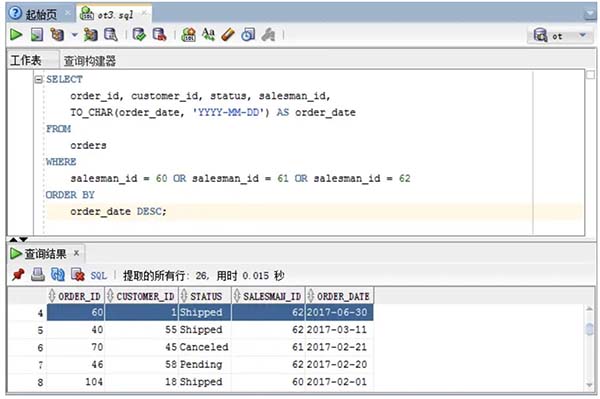Sort by CUSTOMER_ID column header
Screen dimensions: 600x399
(141, 296)
